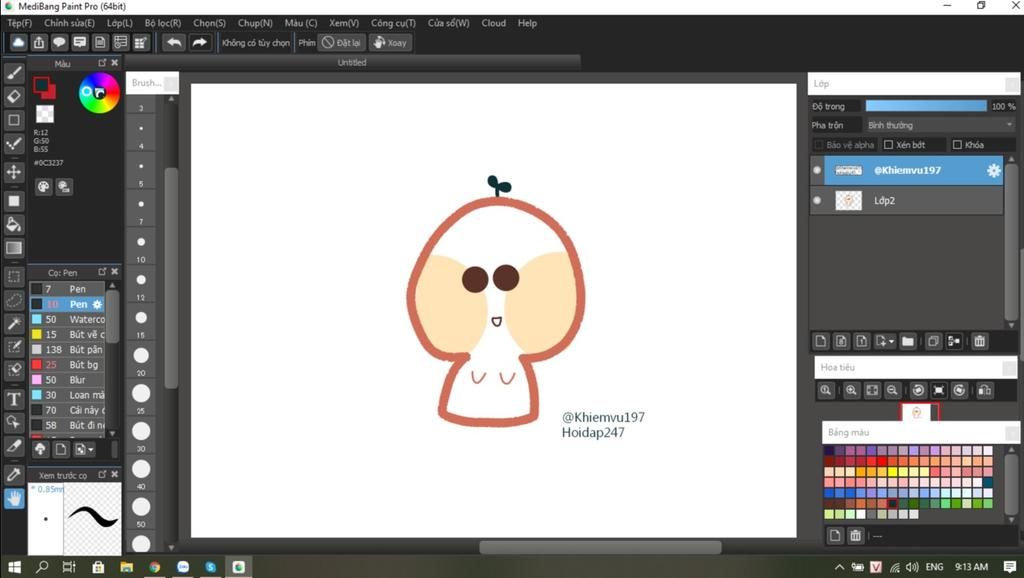Open File Explorer from the taskbar
This screenshot has width=1024, height=578.
point(127,567)
